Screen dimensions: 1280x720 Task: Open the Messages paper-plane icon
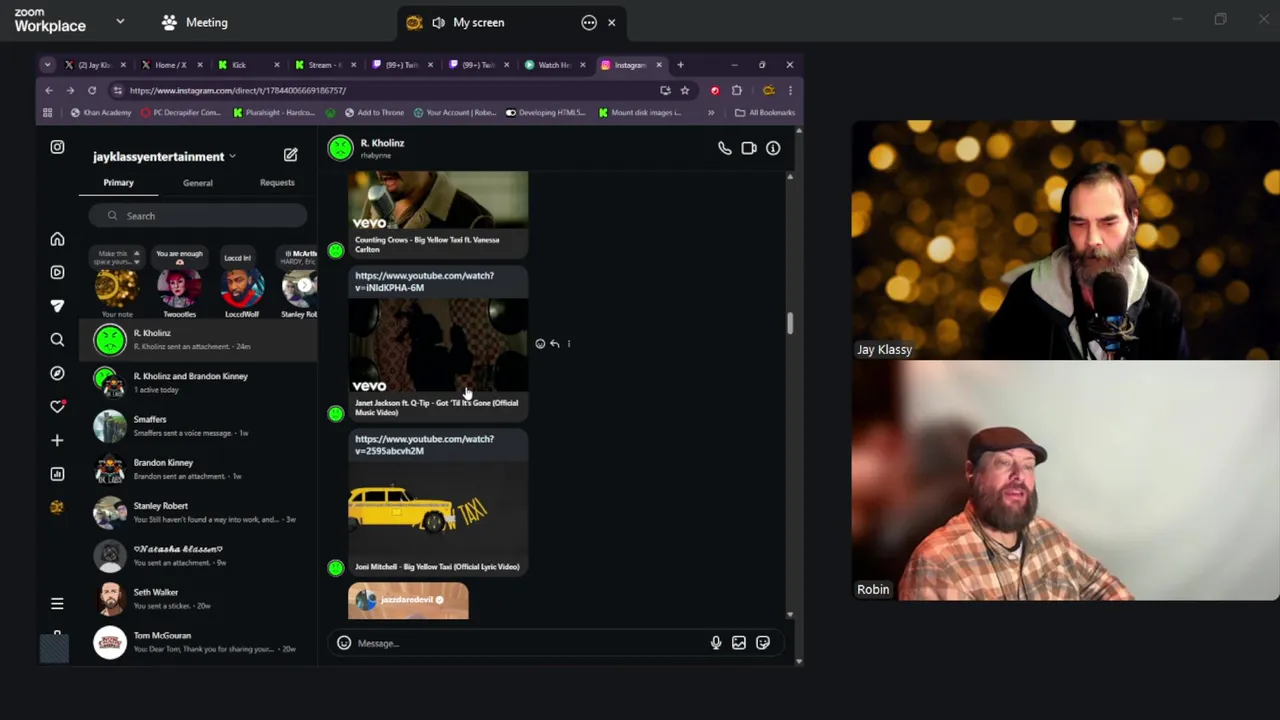point(57,306)
